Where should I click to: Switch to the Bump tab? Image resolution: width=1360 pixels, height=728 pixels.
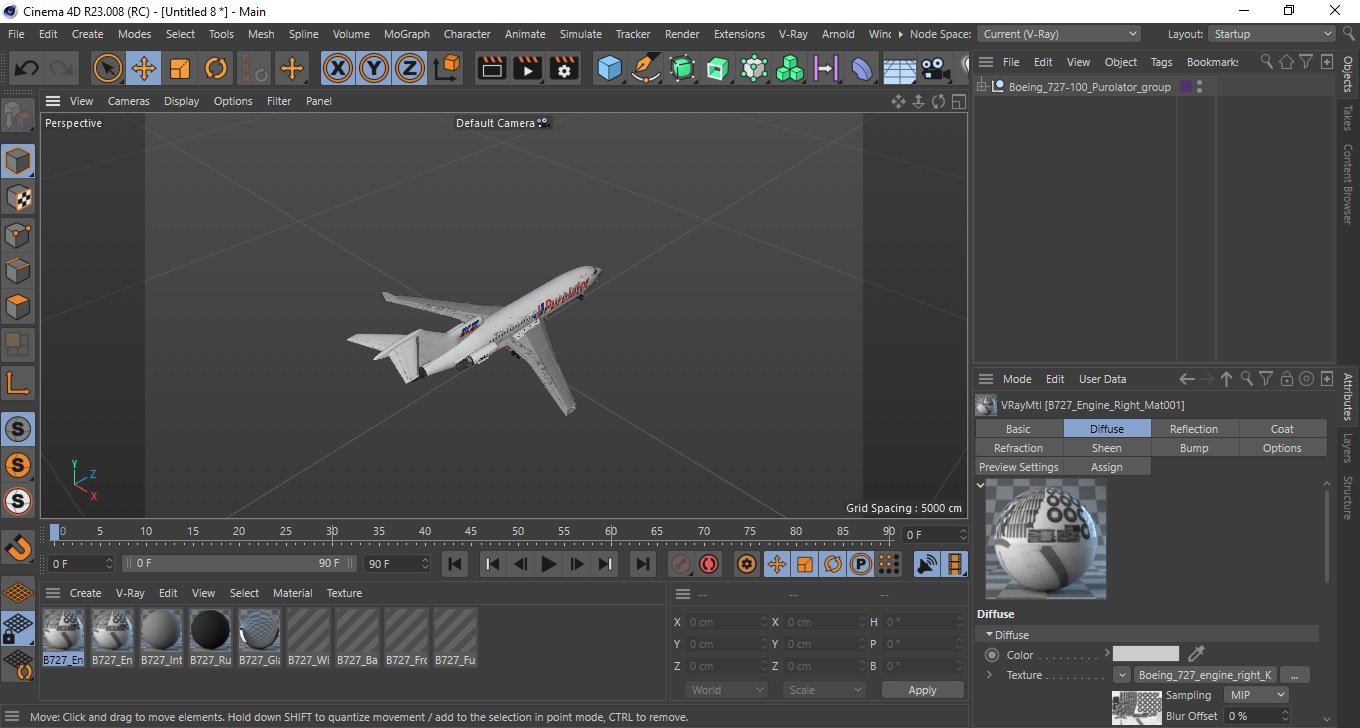click(1194, 448)
